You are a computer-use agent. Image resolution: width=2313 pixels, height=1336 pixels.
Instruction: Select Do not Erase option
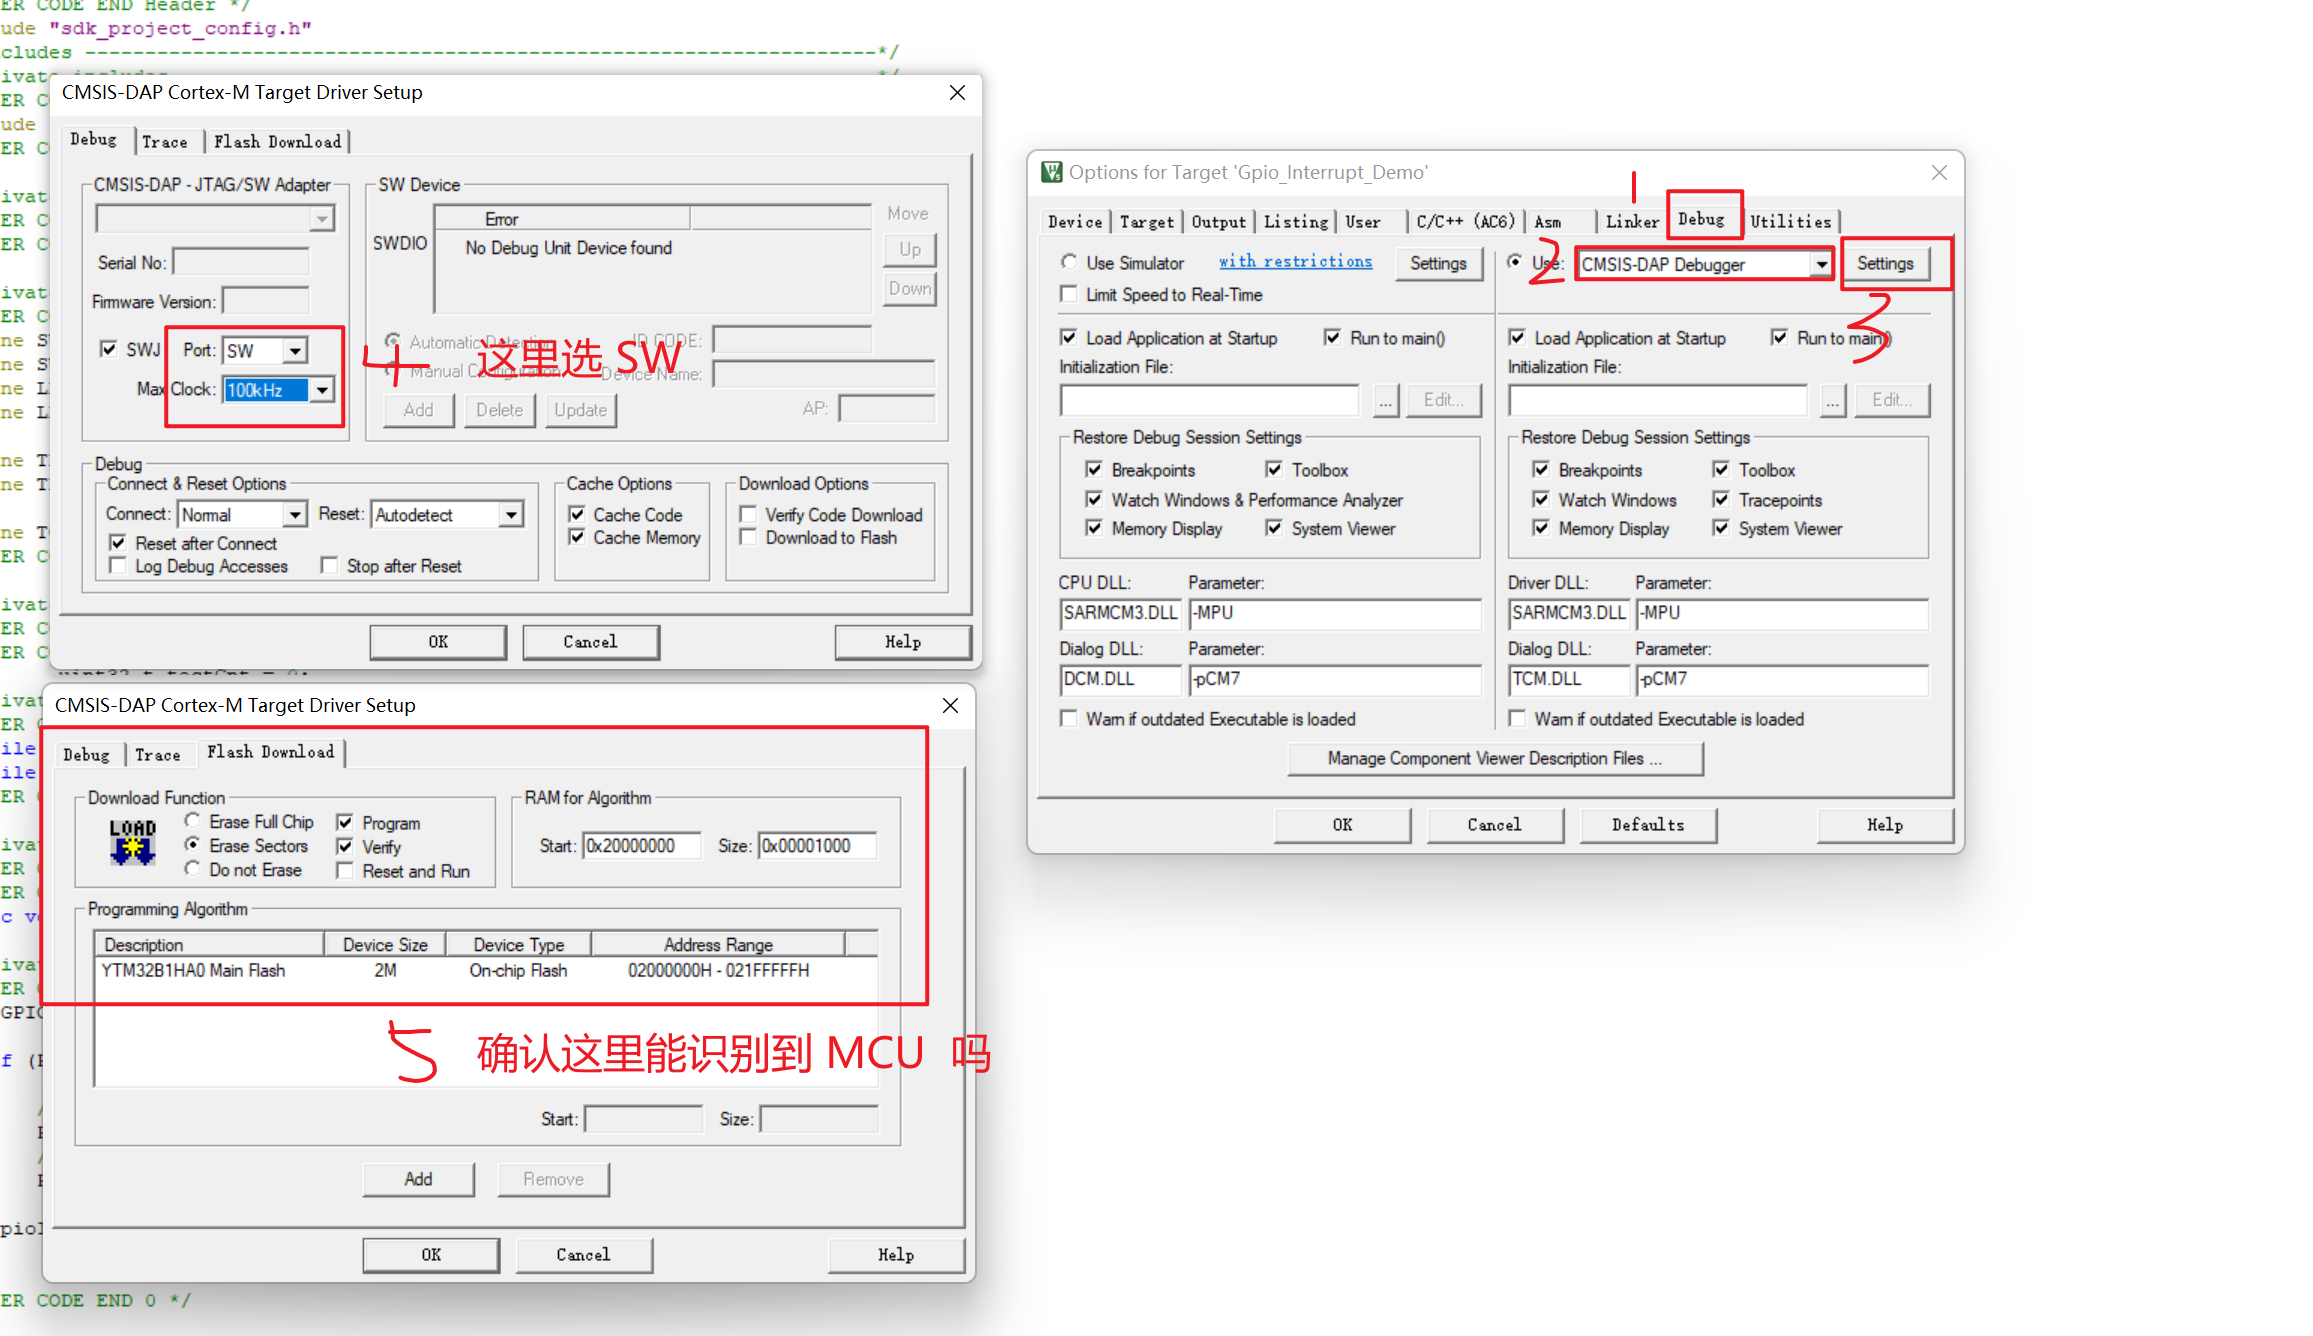pos(192,869)
